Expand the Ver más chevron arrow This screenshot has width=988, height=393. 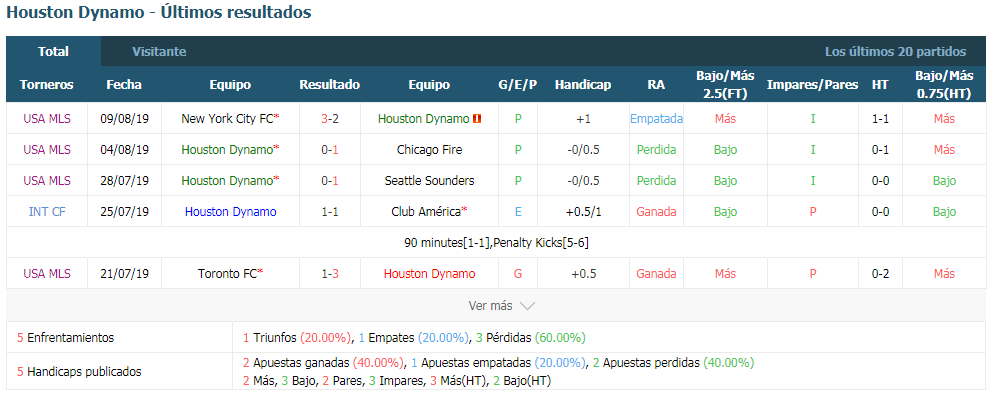coord(527,306)
